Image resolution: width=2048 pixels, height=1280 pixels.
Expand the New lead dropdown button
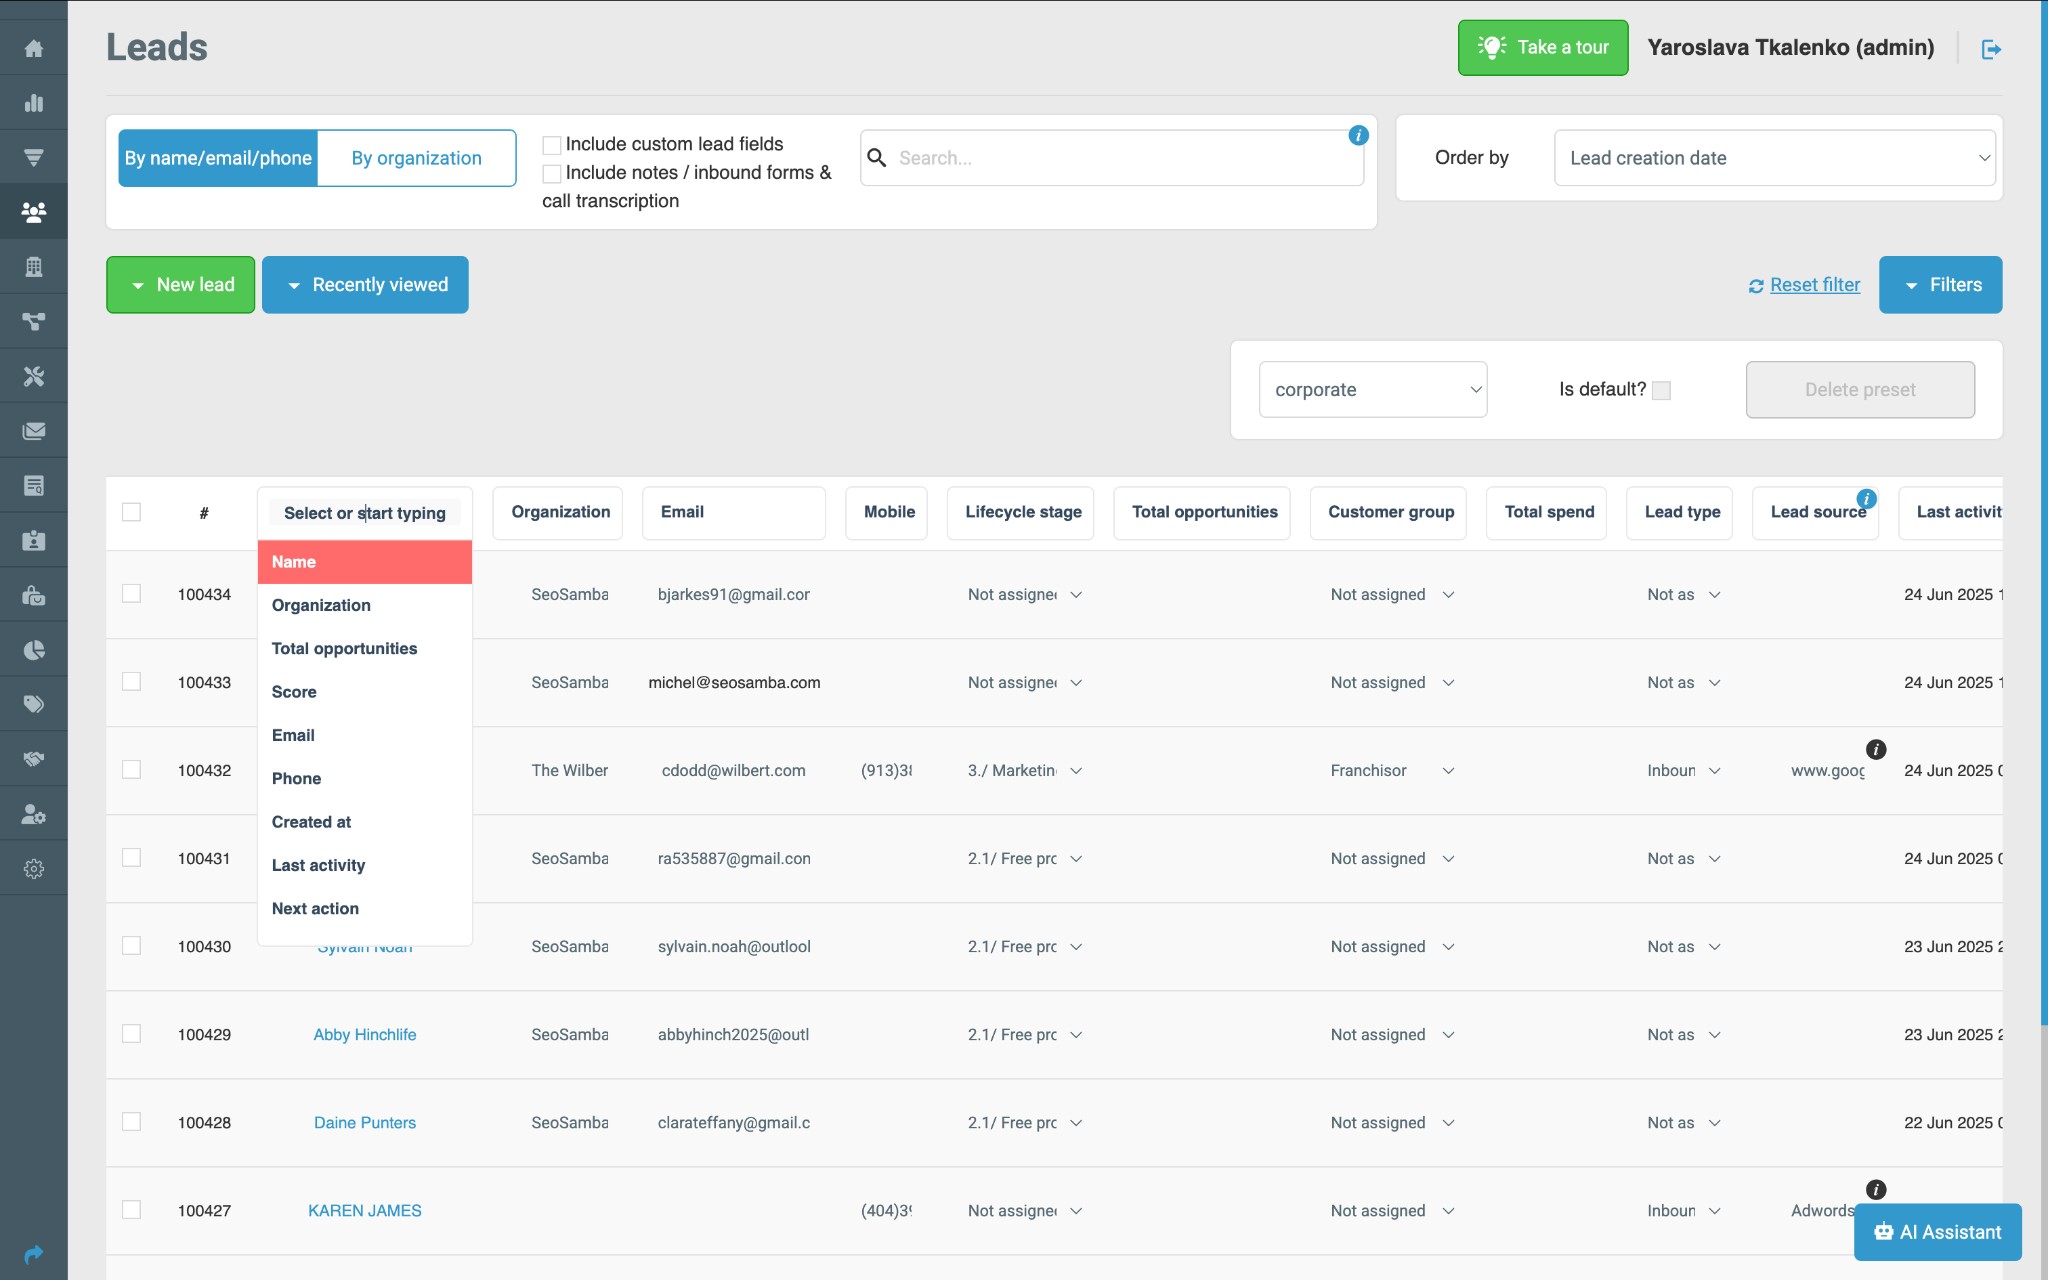pos(181,285)
